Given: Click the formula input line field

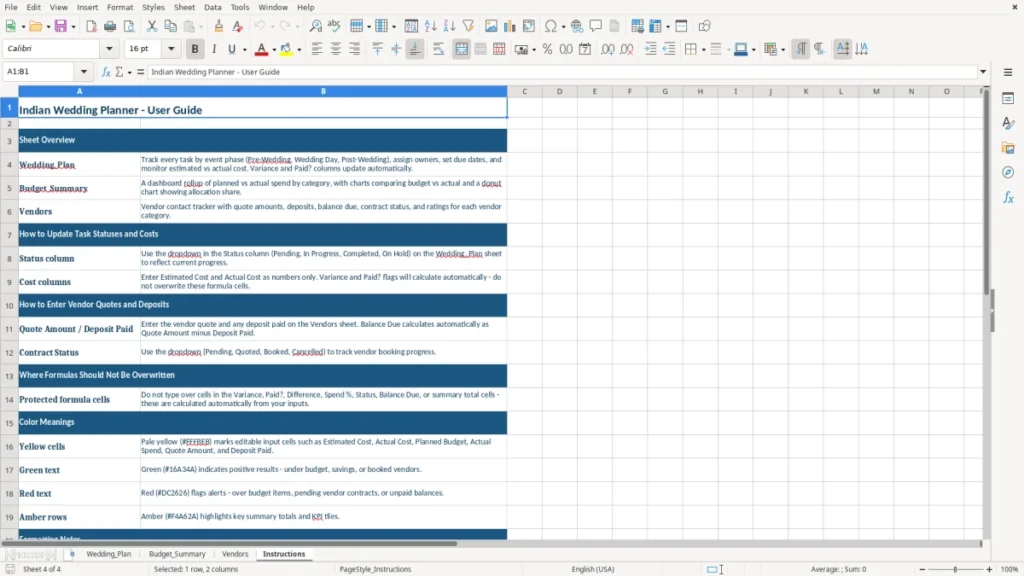Looking at the screenshot, I should tap(562, 72).
